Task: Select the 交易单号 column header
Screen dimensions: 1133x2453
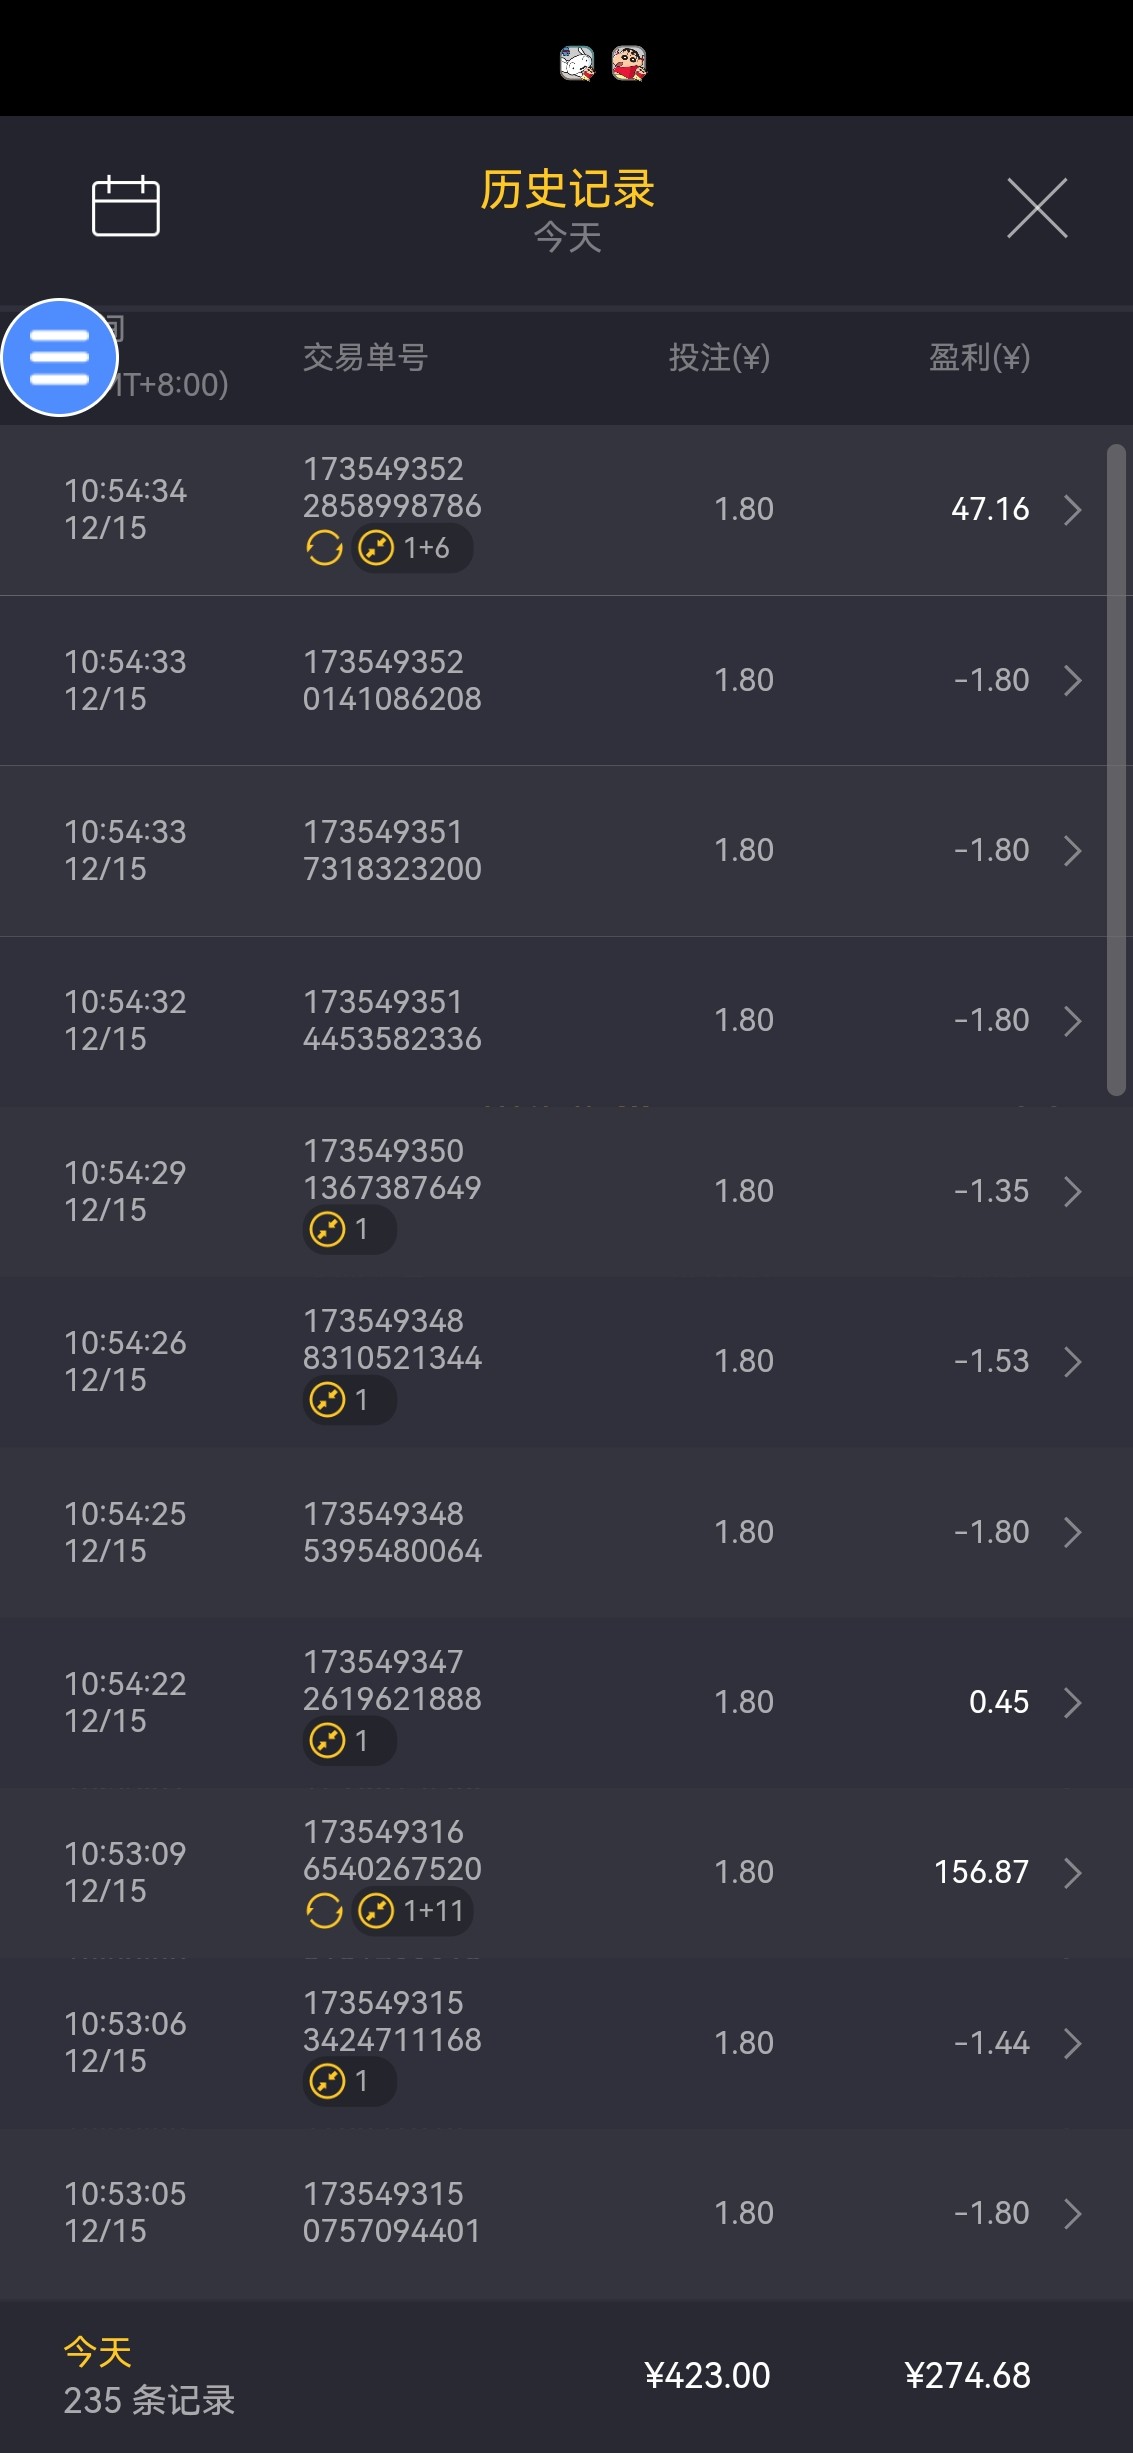Action: [365, 357]
